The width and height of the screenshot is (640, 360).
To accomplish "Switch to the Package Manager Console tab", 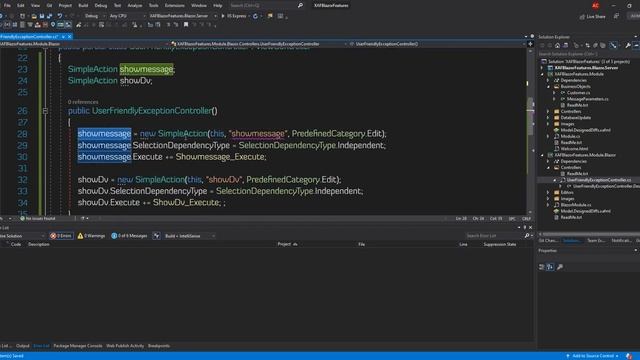I will pyautogui.click(x=78, y=346).
